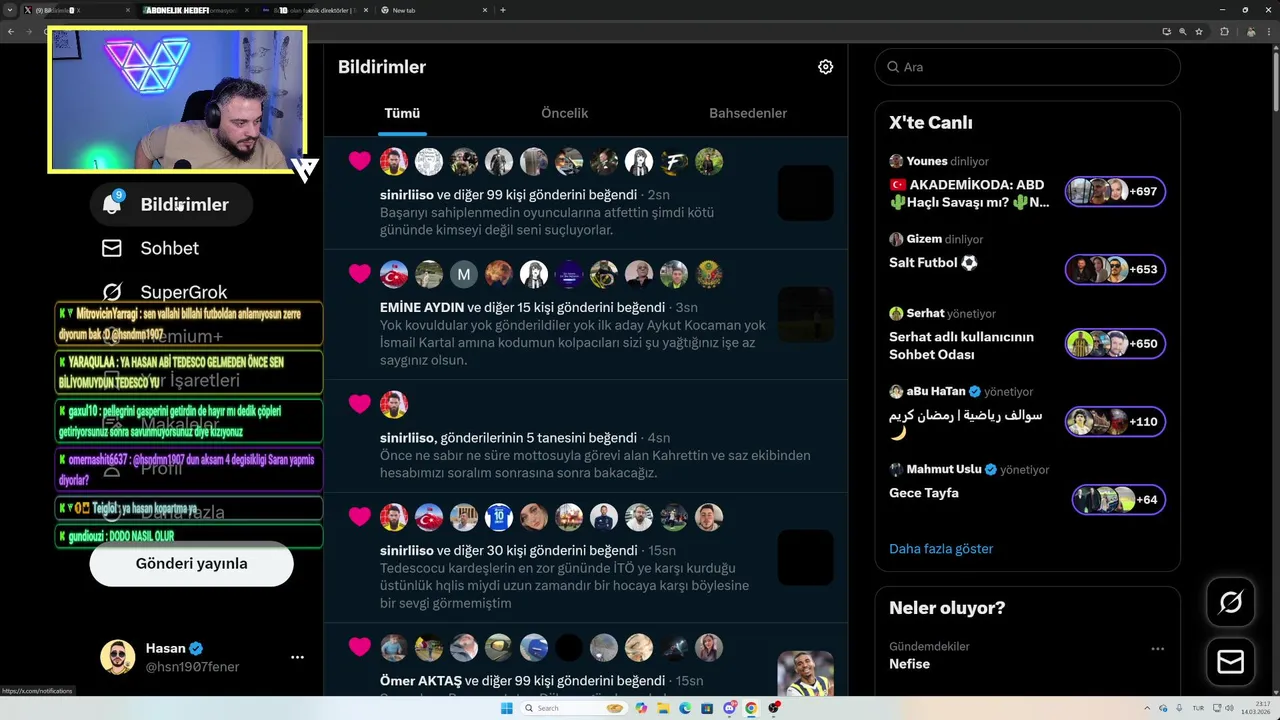Open thumbnail in sinirliiso 30 kişi notification
This screenshot has height=720, width=1280.
(x=805, y=558)
